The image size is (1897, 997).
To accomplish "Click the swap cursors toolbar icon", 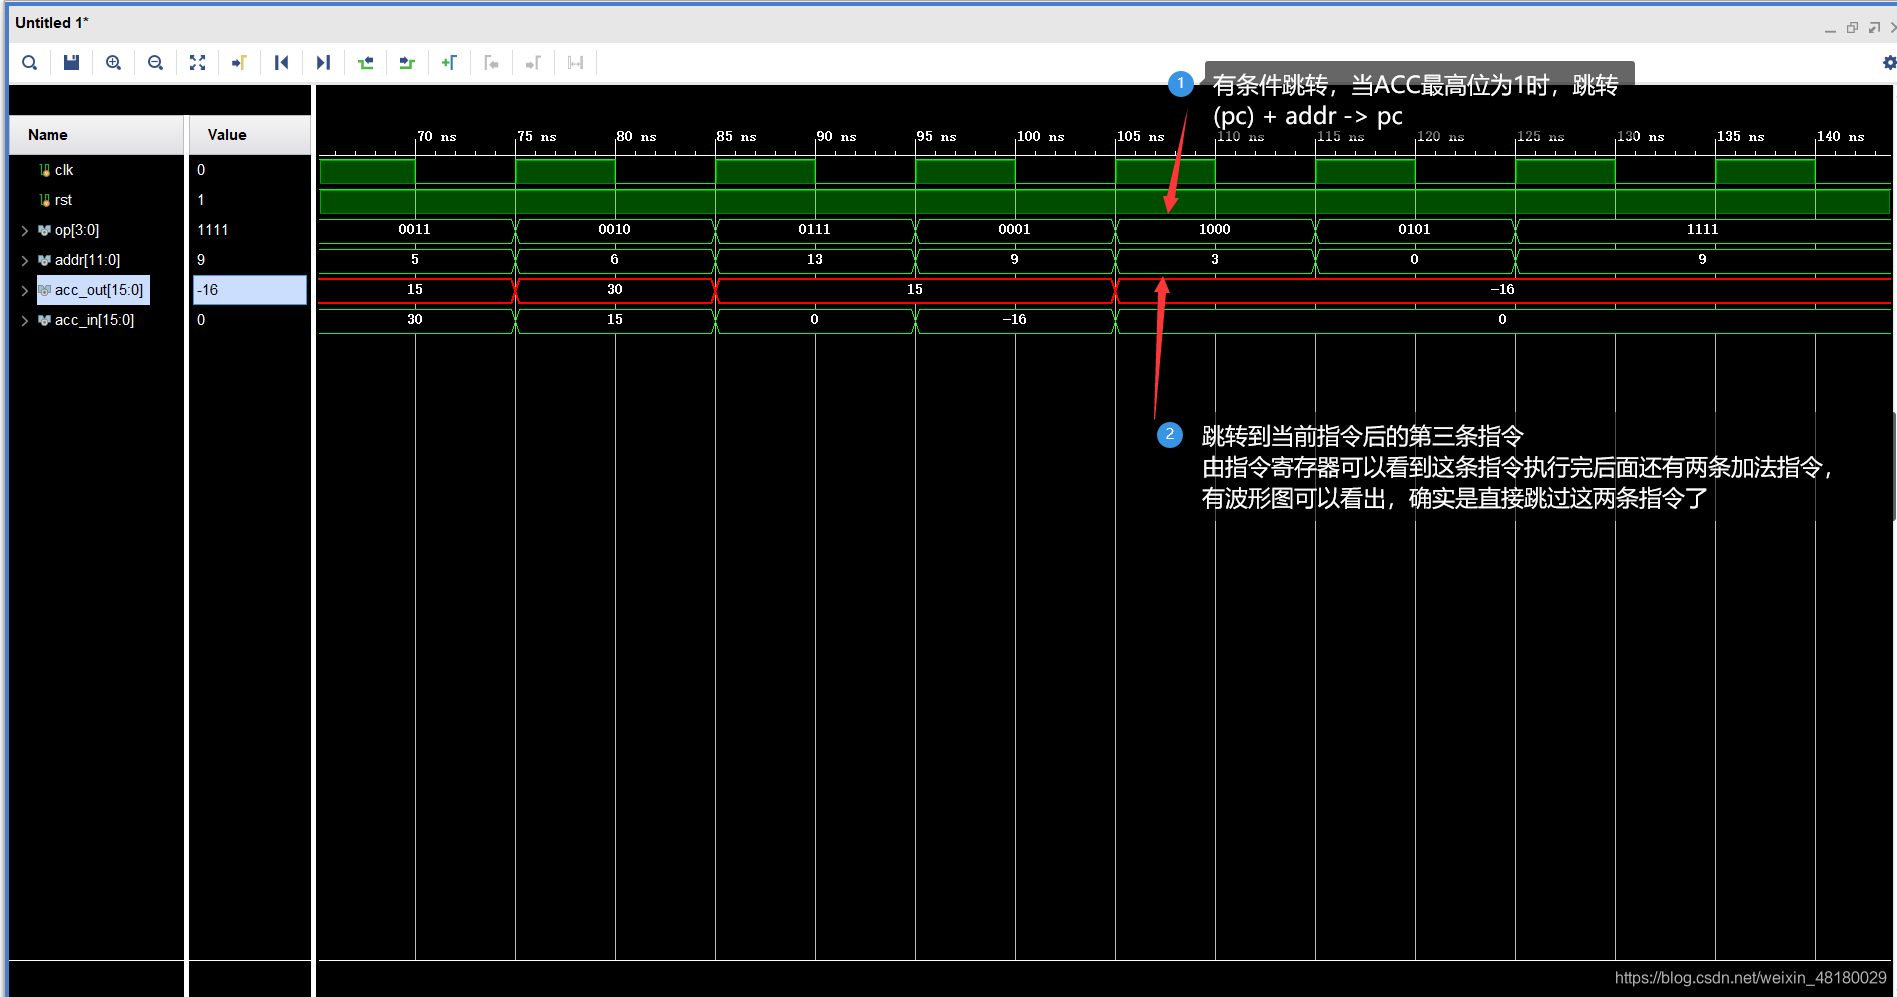I will tap(575, 63).
